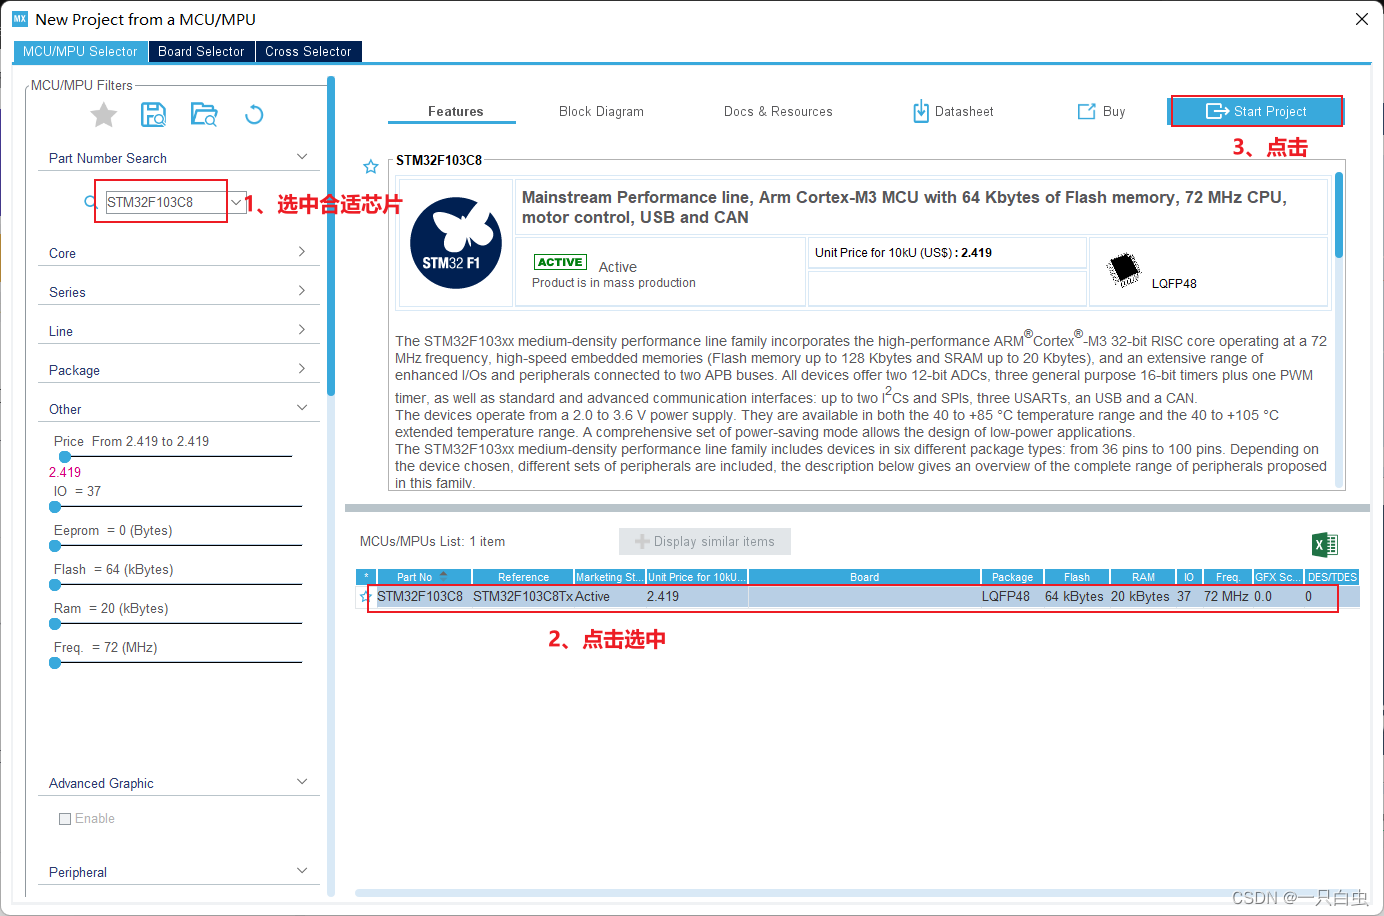
Task: Load a saved filter configuration
Action: pyautogui.click(x=203, y=114)
